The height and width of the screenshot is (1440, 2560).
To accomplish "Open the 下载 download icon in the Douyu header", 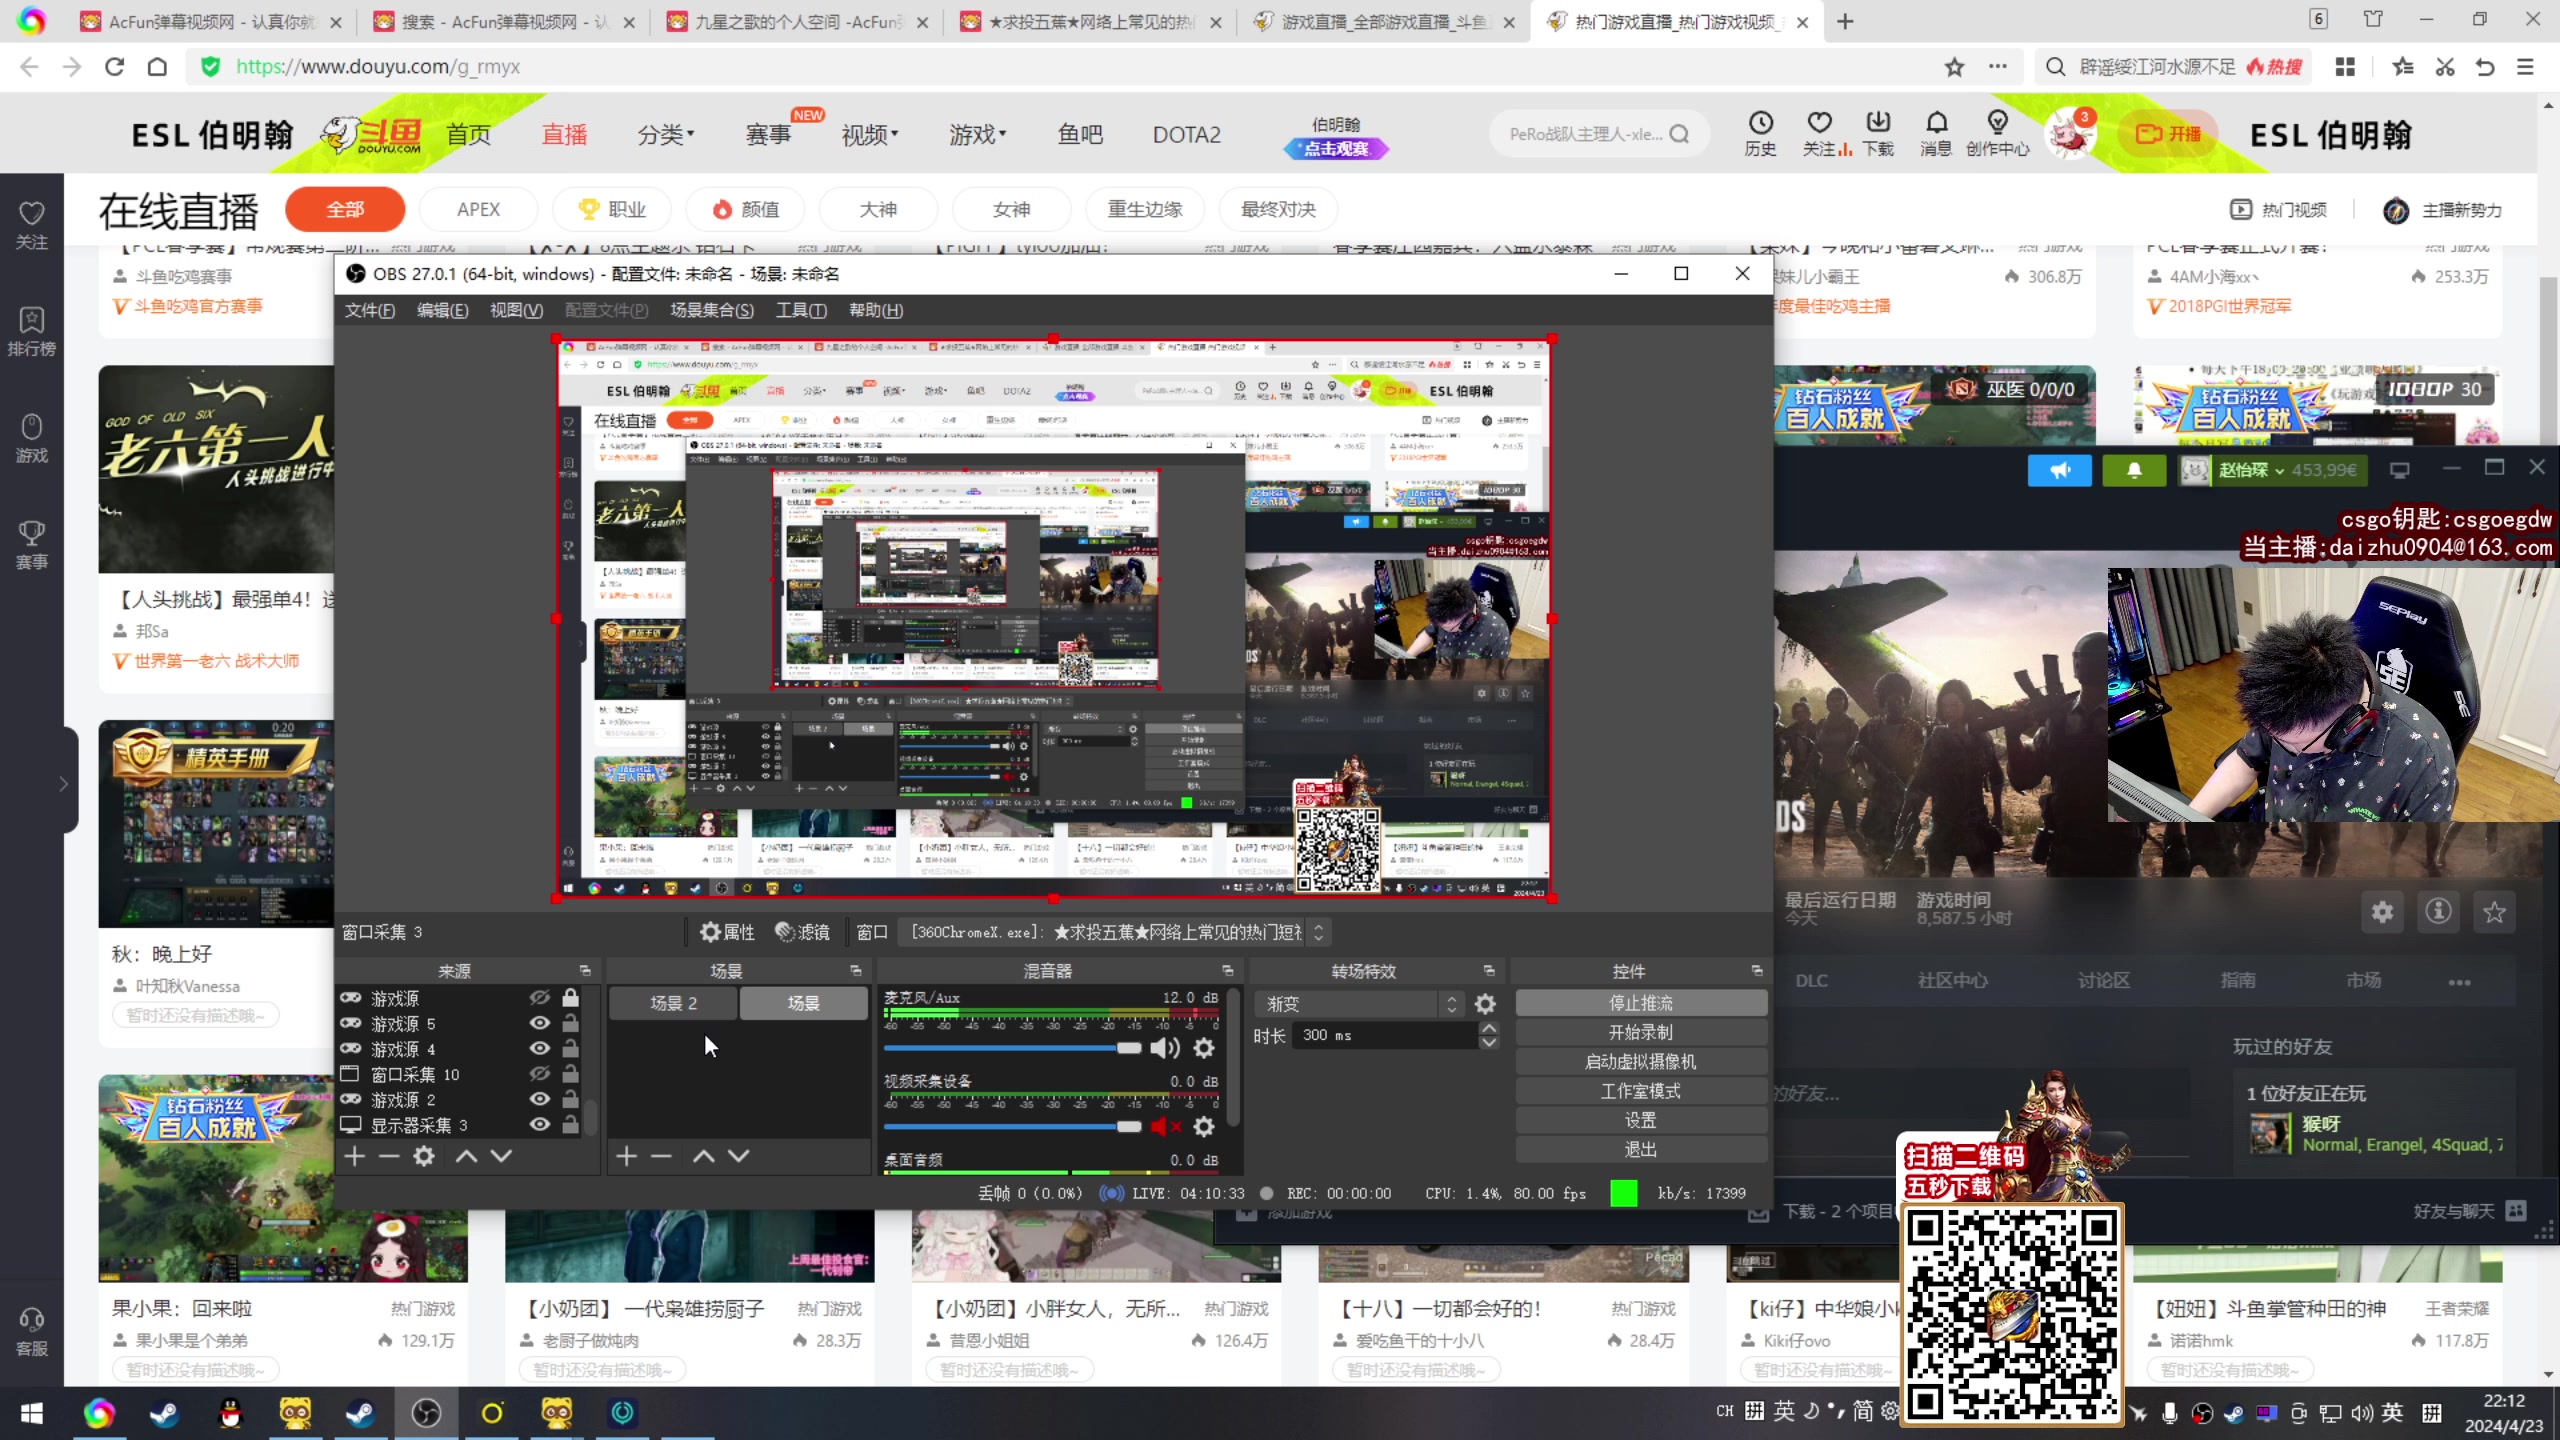I will [x=1878, y=134].
